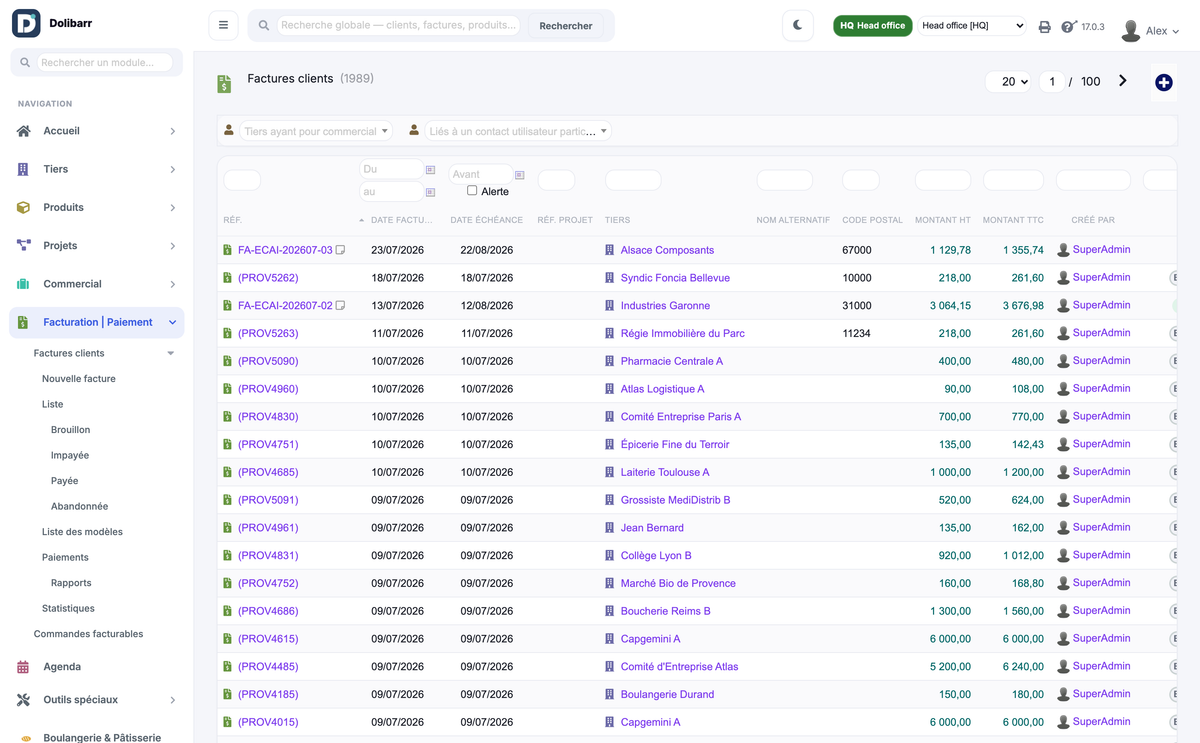The image size is (1200, 743).
Task: Focus the module search box in sidebar
Action: tap(105, 62)
